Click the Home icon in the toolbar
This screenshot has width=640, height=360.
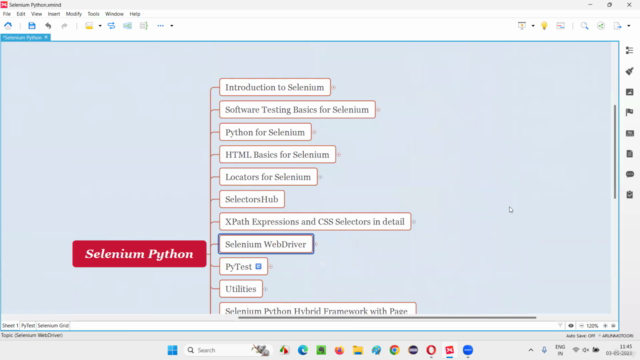click(x=8, y=26)
